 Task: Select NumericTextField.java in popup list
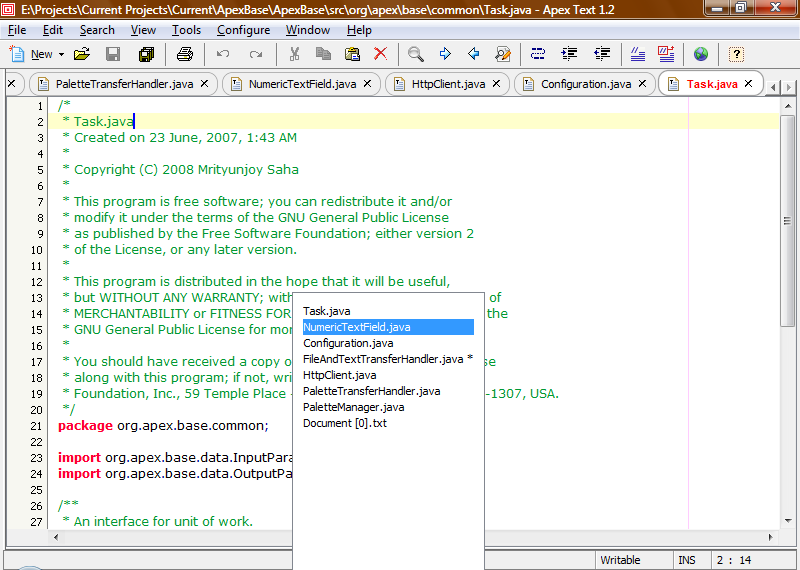coord(388,327)
